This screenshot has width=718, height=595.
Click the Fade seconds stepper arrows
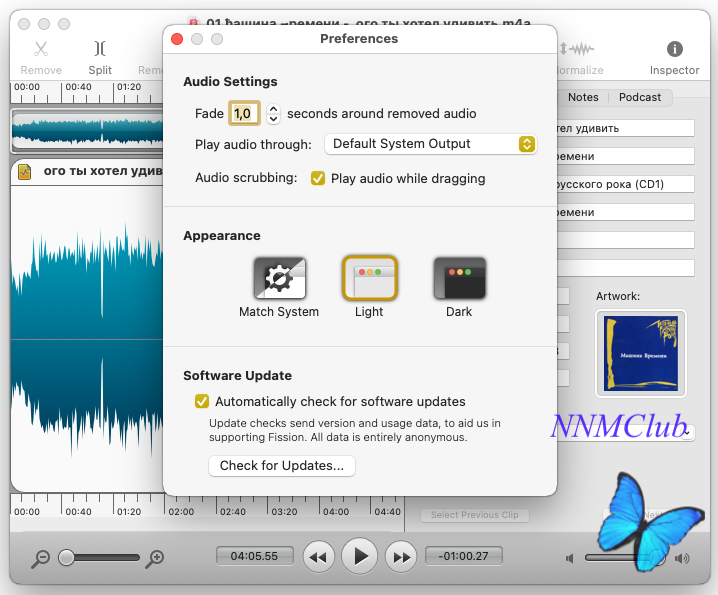(x=273, y=114)
